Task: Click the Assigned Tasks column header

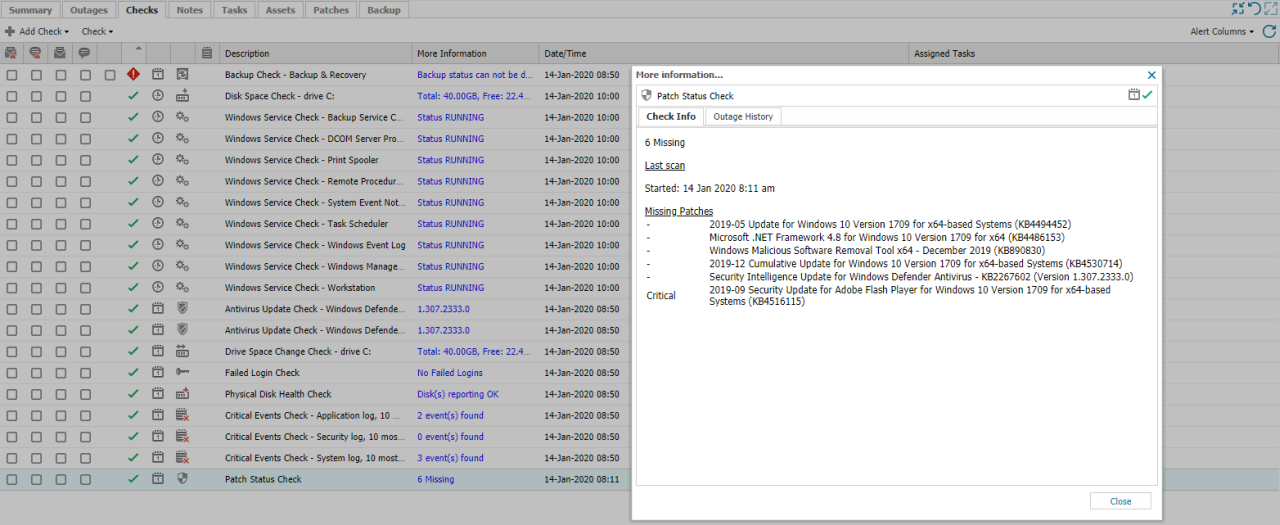Action: tap(1094, 53)
